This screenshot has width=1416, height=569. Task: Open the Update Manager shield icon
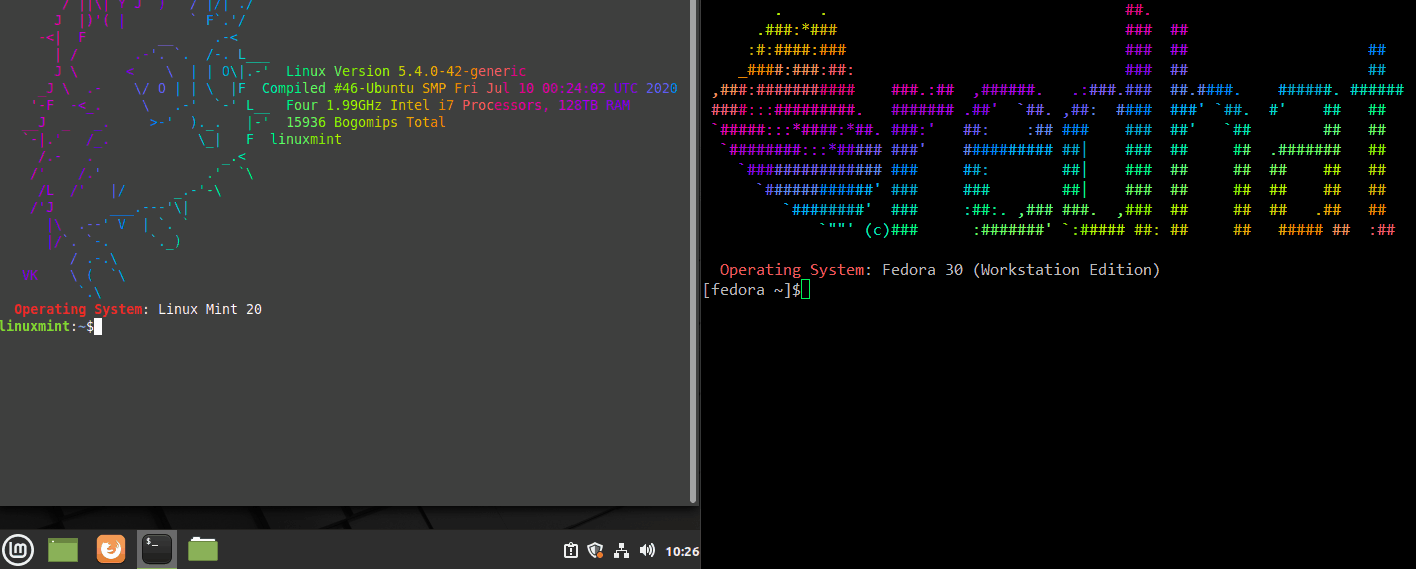tap(595, 550)
